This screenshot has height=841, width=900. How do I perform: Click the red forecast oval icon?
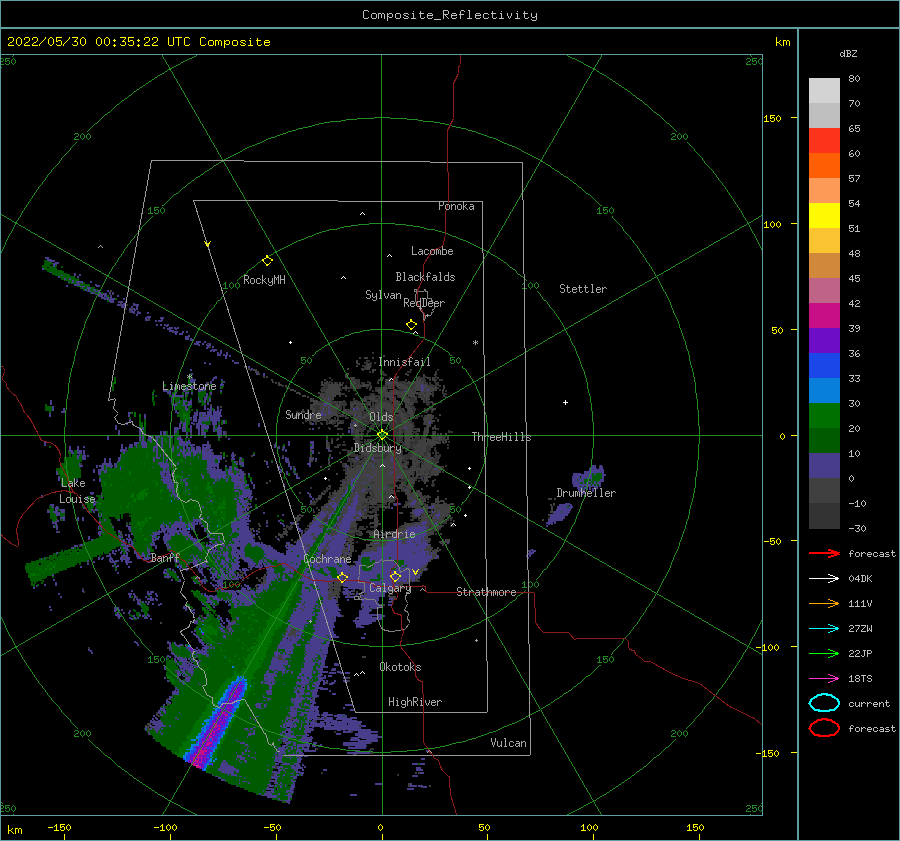(824, 728)
